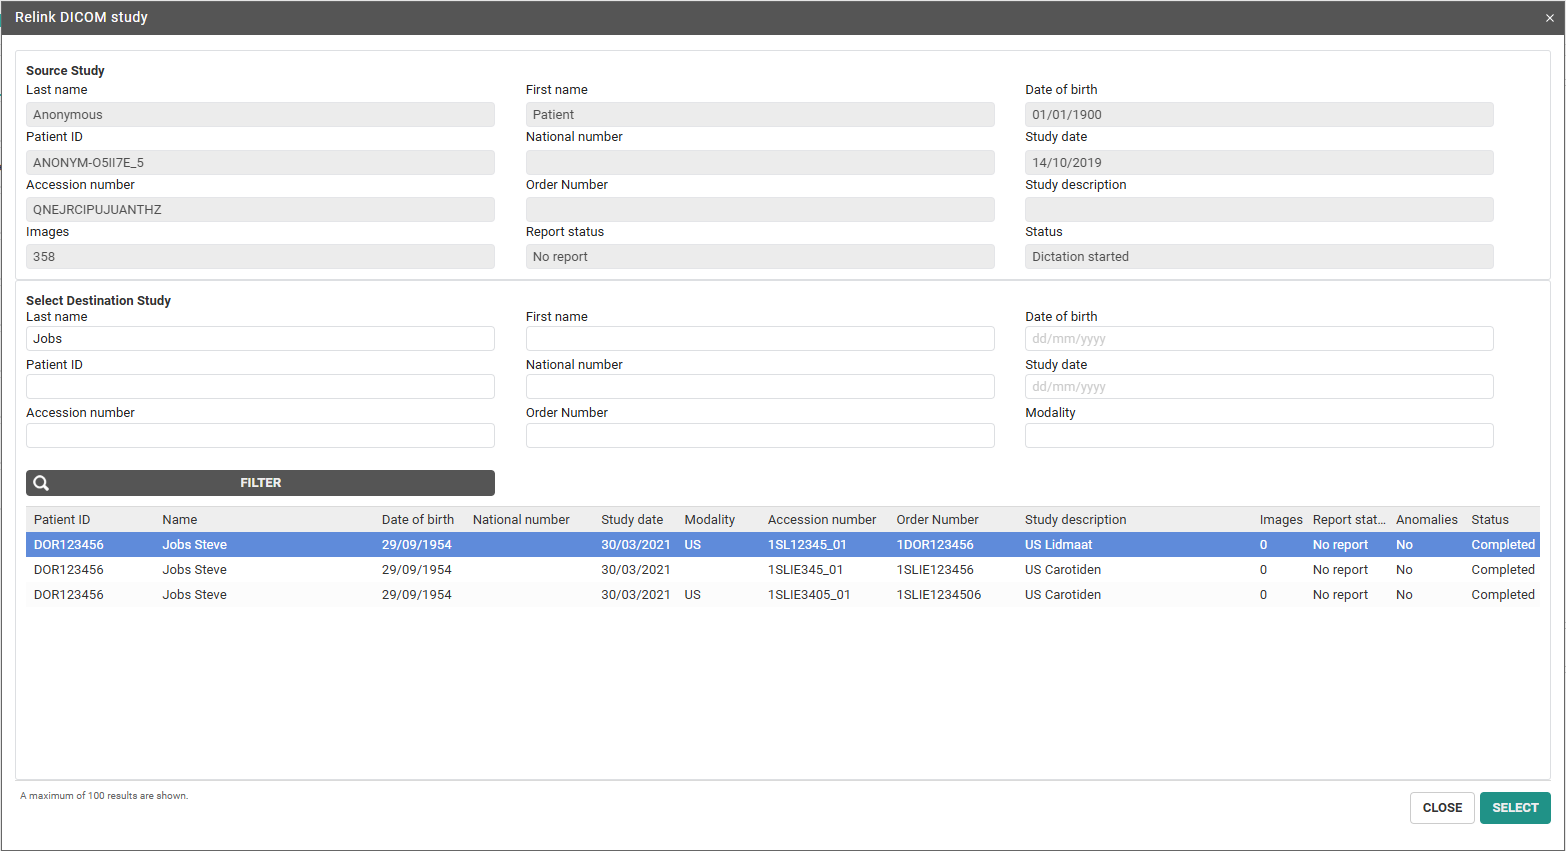Click the destination National number input
Viewport: 1566px width, 851px height.
click(x=759, y=387)
